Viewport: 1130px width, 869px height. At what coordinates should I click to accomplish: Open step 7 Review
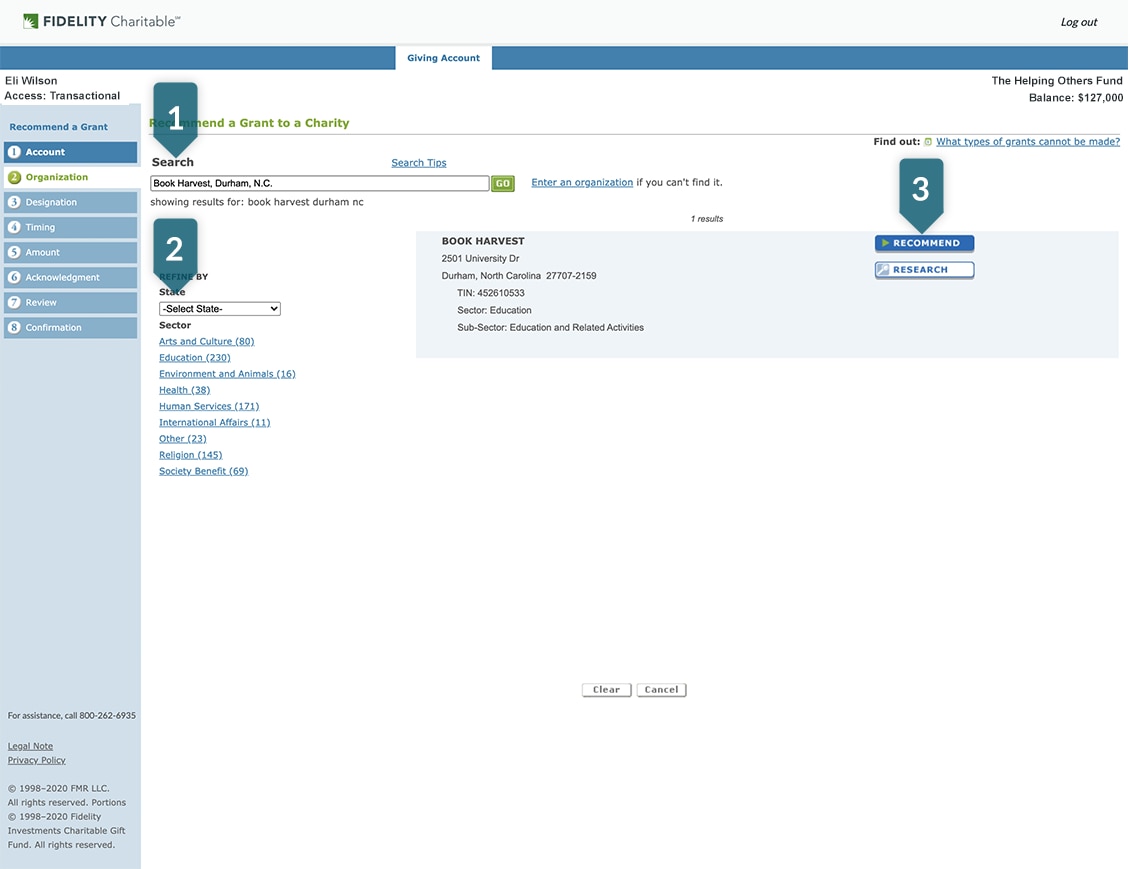pyautogui.click(x=71, y=303)
